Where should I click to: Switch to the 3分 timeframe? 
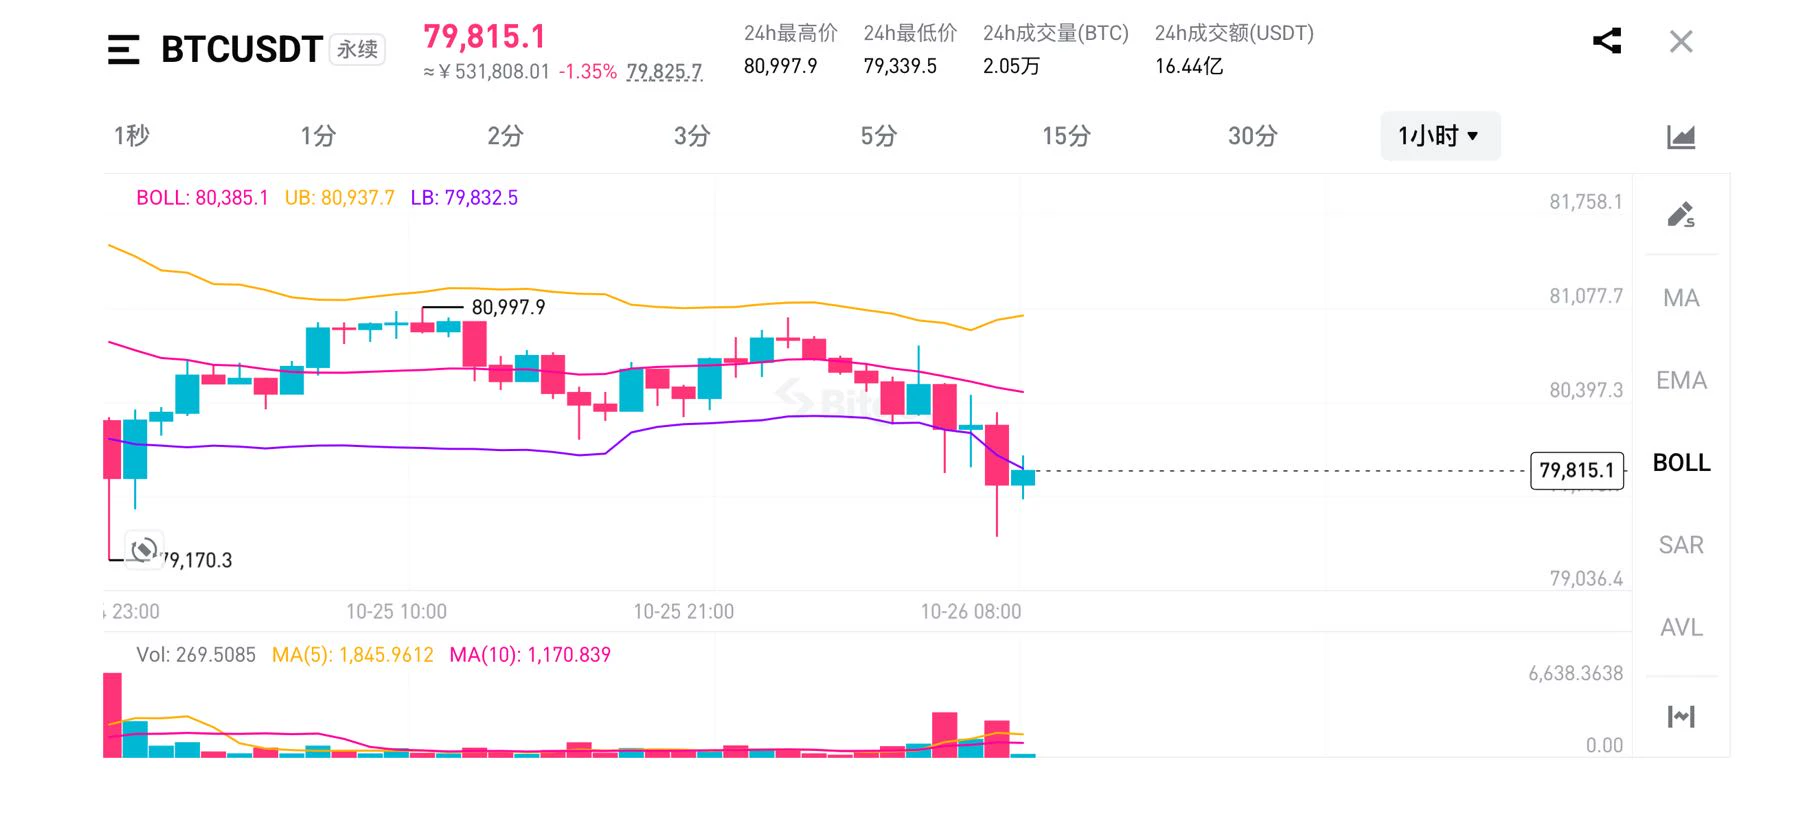coord(692,136)
